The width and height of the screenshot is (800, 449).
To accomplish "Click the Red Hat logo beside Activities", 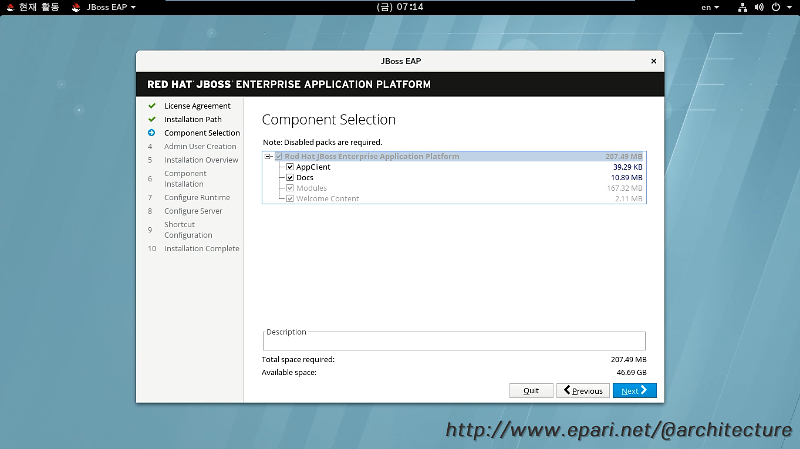I will pyautogui.click(x=10, y=7).
